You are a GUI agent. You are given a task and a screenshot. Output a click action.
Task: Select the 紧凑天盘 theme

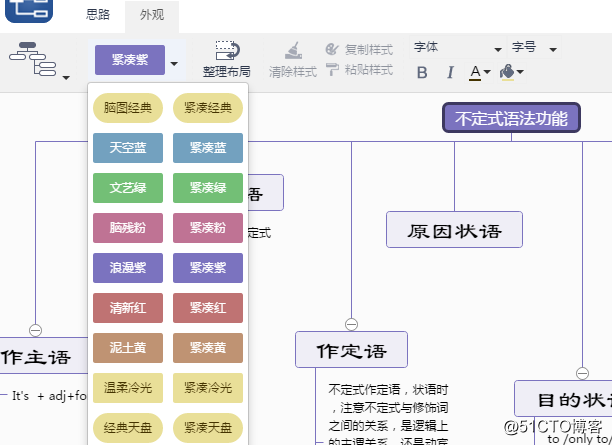coord(208,428)
